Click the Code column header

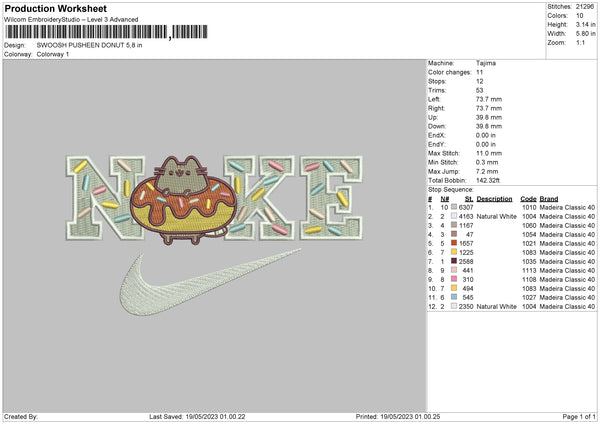528,199
